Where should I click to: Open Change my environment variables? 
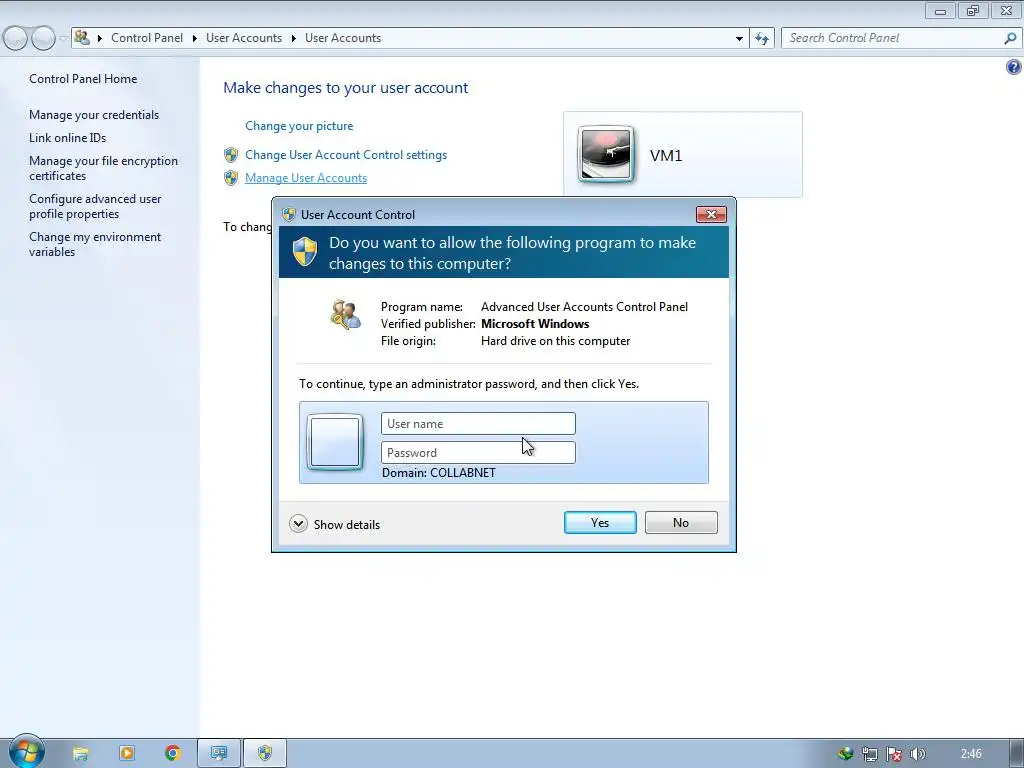click(95, 244)
